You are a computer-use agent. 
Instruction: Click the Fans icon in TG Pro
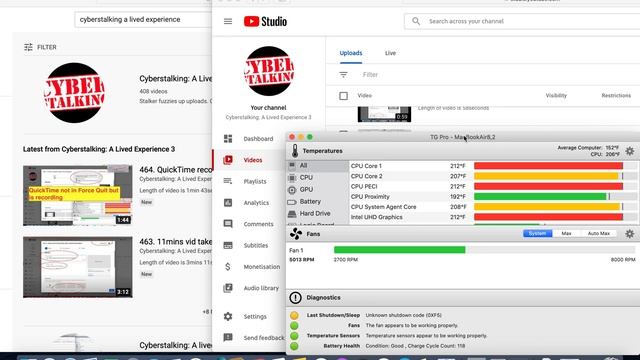point(296,234)
